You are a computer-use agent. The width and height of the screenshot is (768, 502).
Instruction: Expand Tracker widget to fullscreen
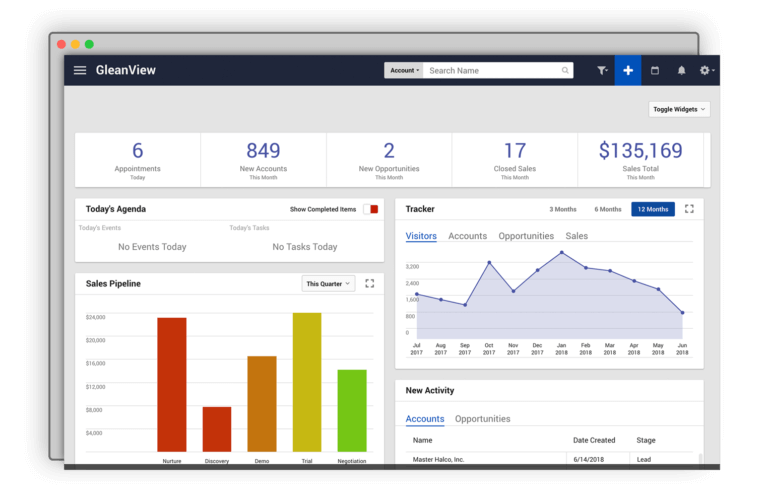(x=689, y=209)
